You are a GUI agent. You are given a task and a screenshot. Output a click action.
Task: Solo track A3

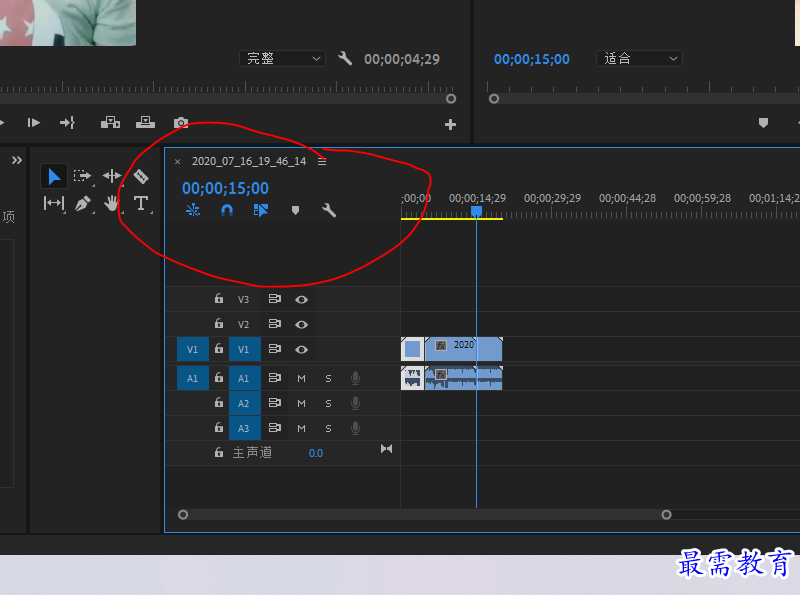pyautogui.click(x=329, y=429)
